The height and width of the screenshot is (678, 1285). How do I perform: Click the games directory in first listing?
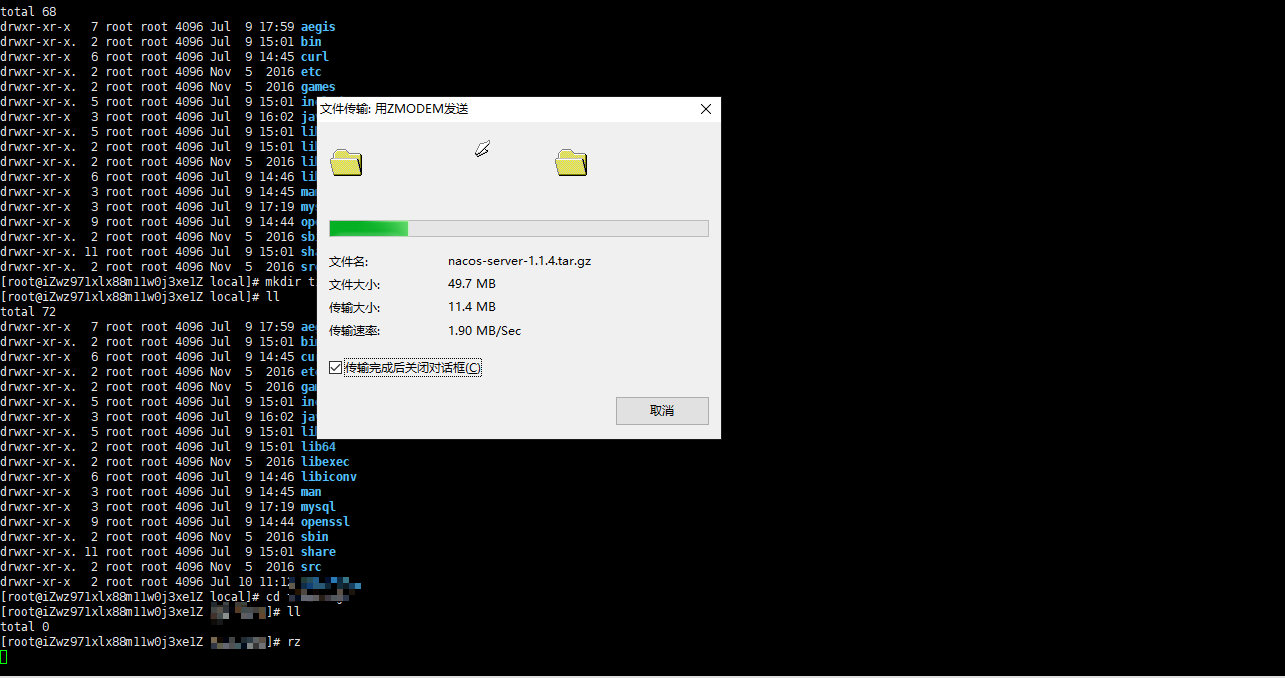click(x=318, y=87)
